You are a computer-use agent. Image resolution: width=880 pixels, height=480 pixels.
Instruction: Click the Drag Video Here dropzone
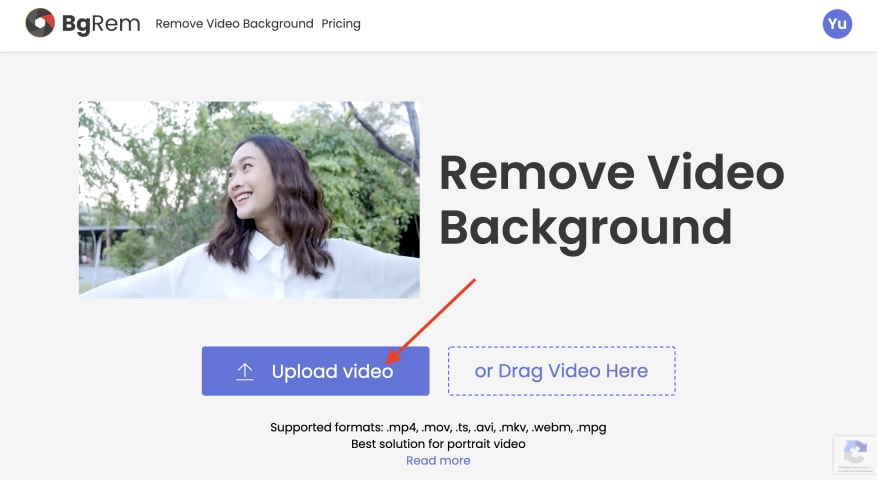561,371
